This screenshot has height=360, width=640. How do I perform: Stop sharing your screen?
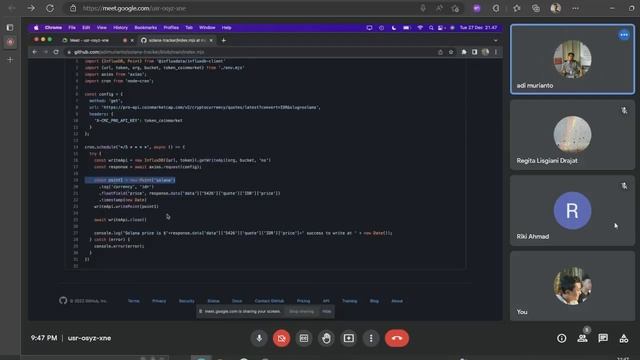302,311
